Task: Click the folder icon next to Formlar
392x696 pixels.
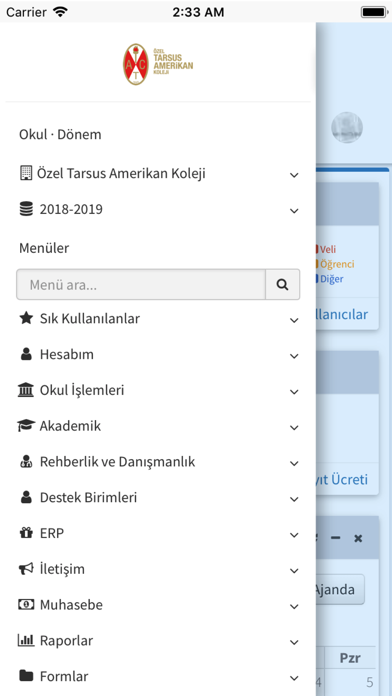Action: [26, 676]
